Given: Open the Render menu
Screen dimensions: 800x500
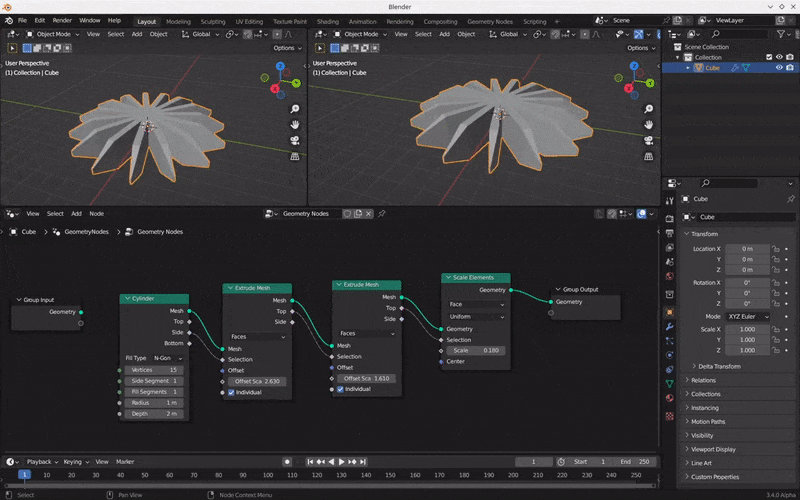Looking at the screenshot, I should [62, 20].
